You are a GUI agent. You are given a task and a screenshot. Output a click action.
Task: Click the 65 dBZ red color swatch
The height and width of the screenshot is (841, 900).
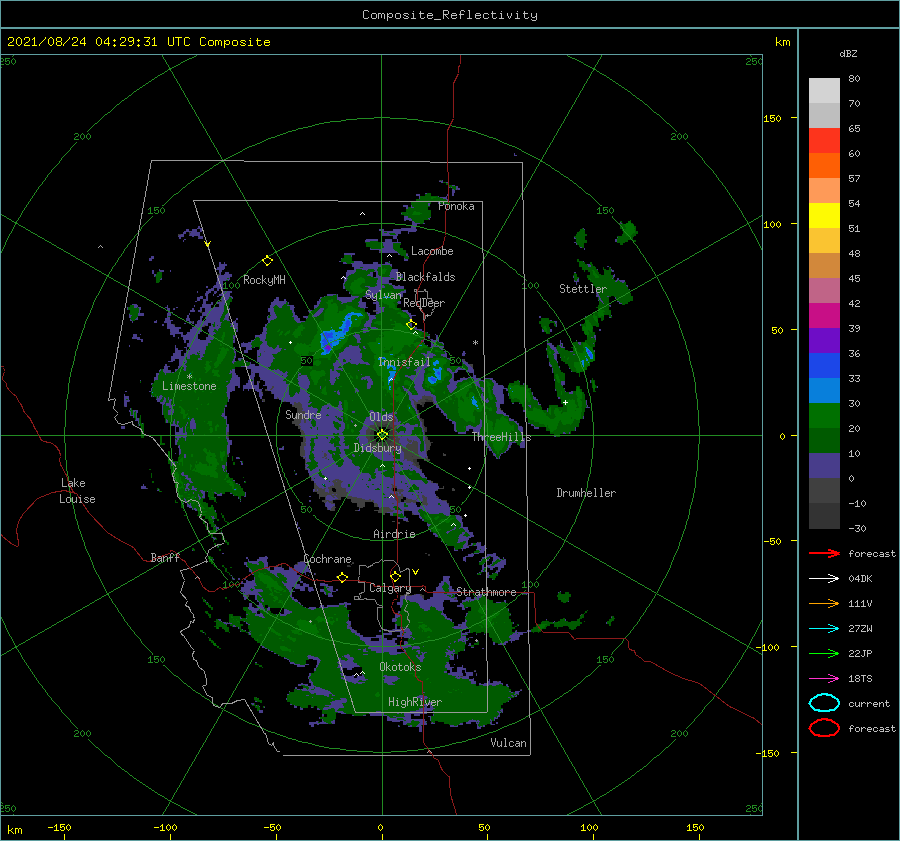click(824, 141)
